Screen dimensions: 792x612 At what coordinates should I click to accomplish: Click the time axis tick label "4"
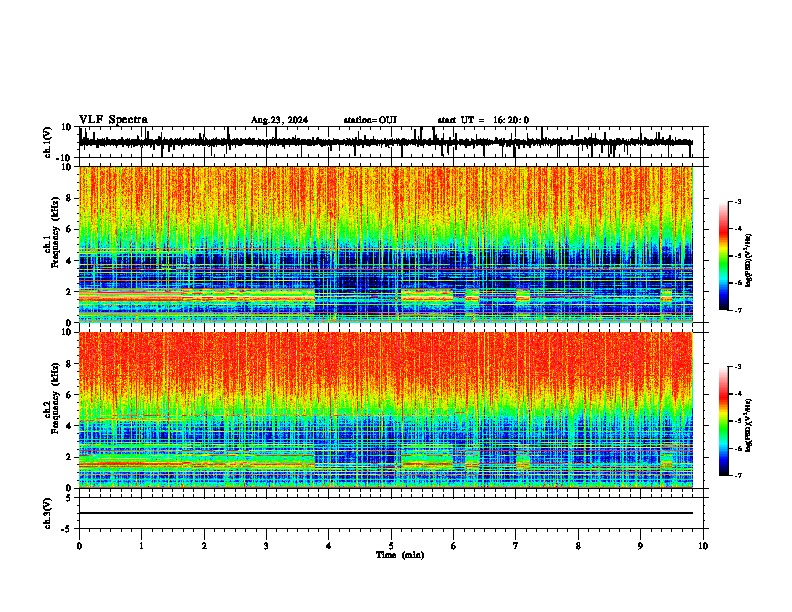[x=329, y=546]
